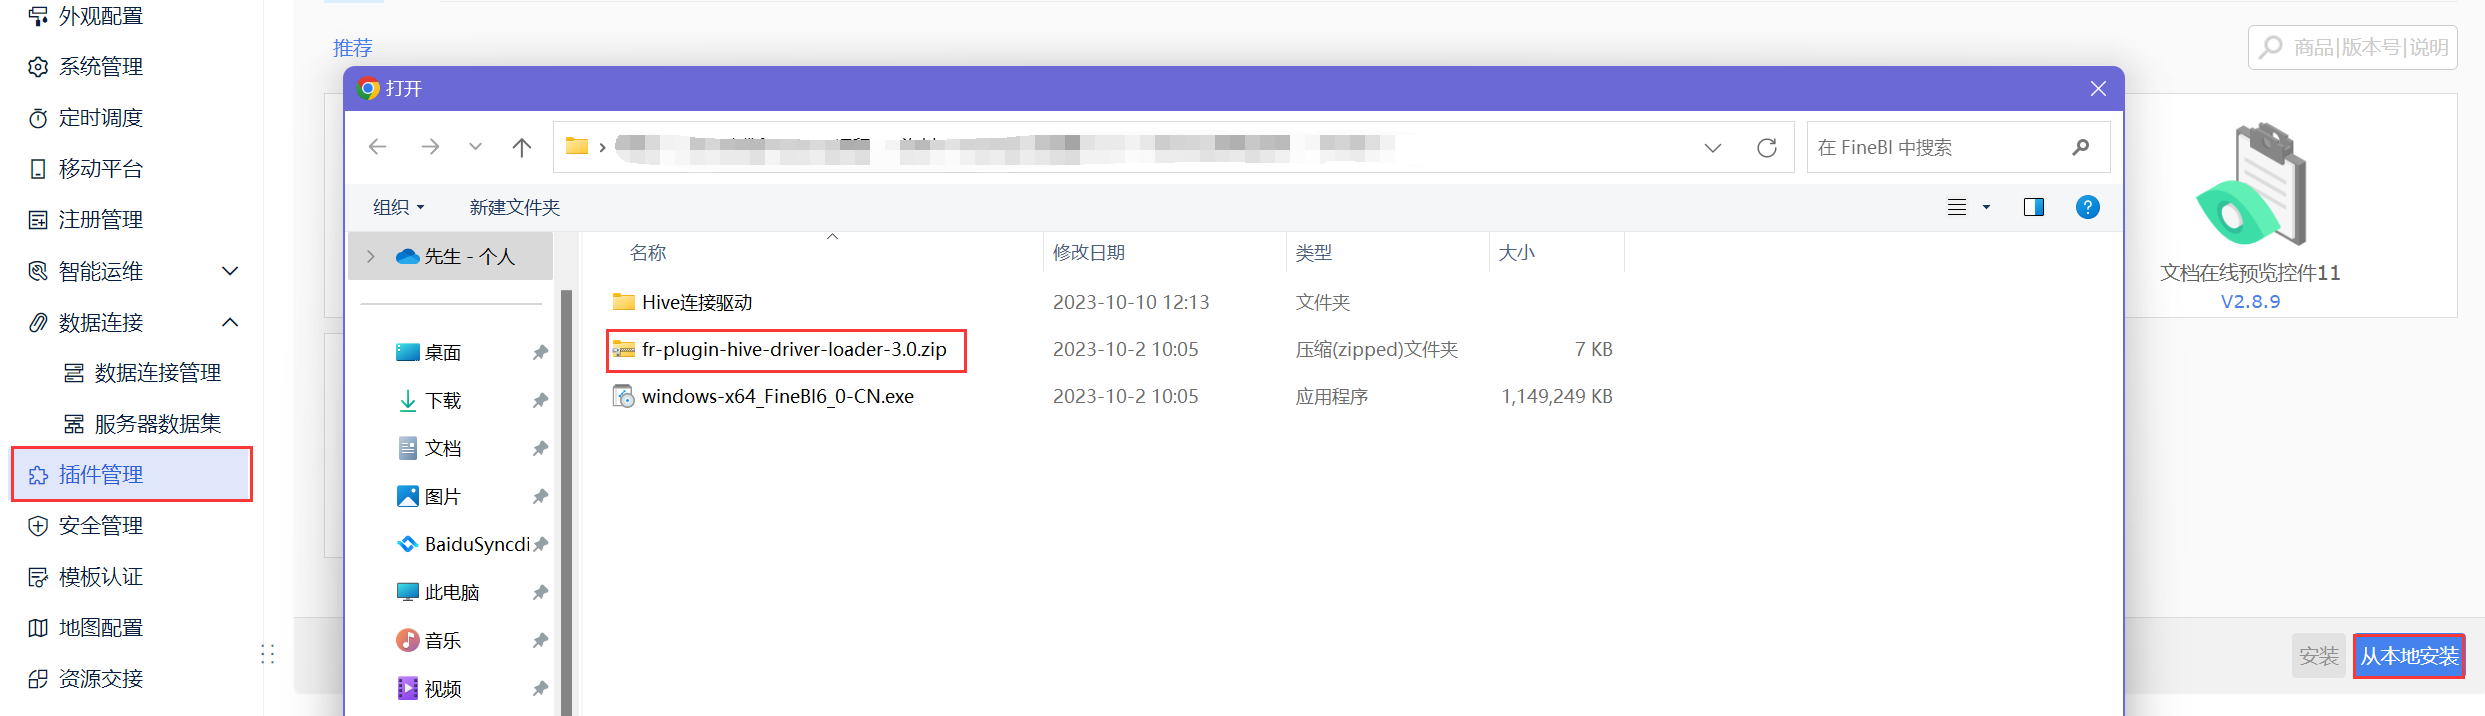
Task: Open 安全管理 menu item
Action: point(100,526)
